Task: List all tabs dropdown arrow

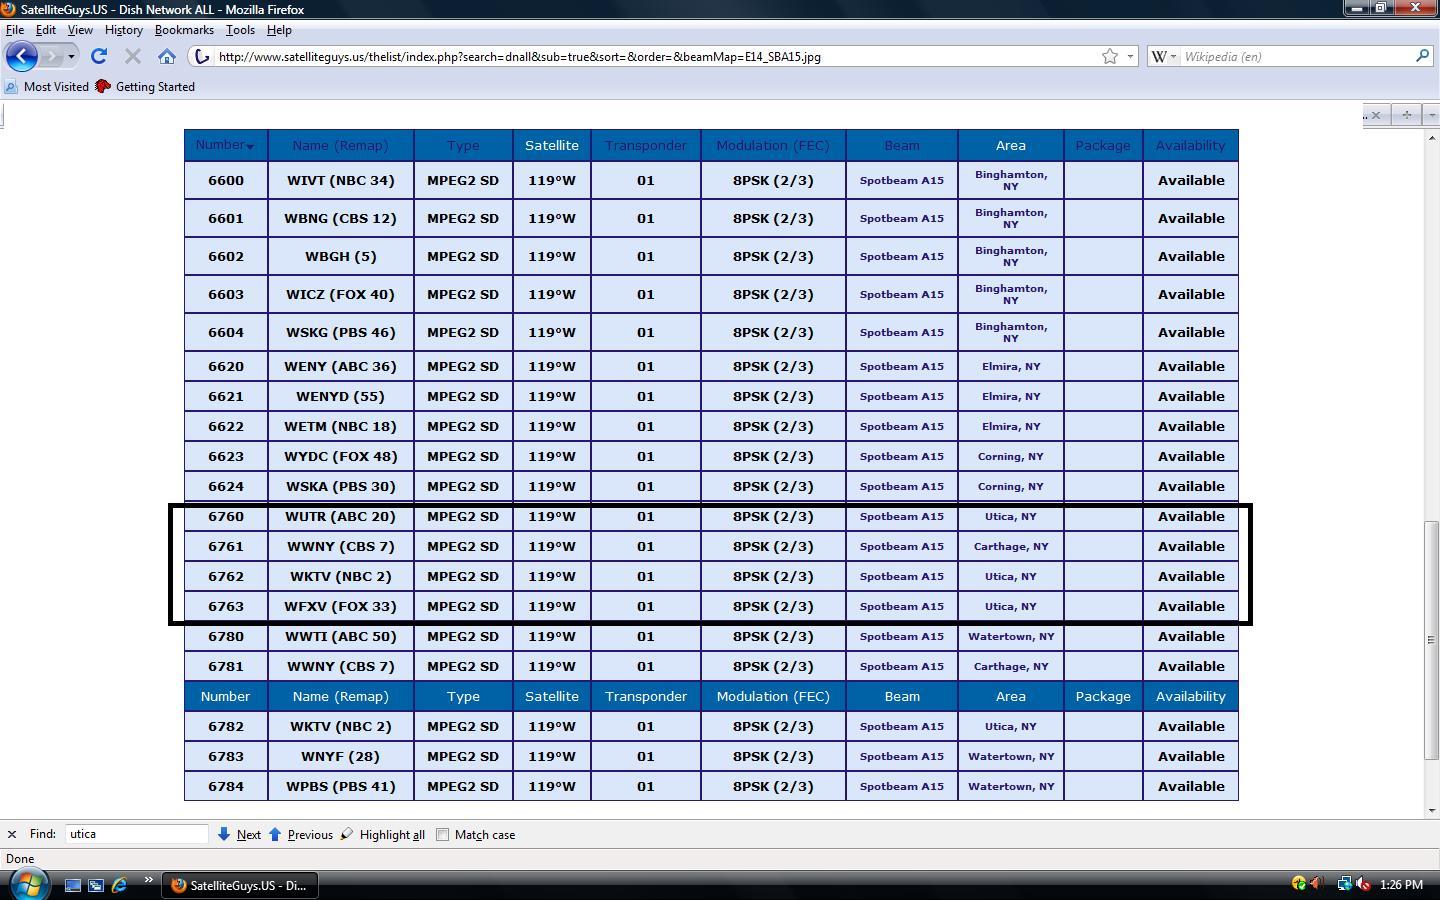Action: point(1430,115)
